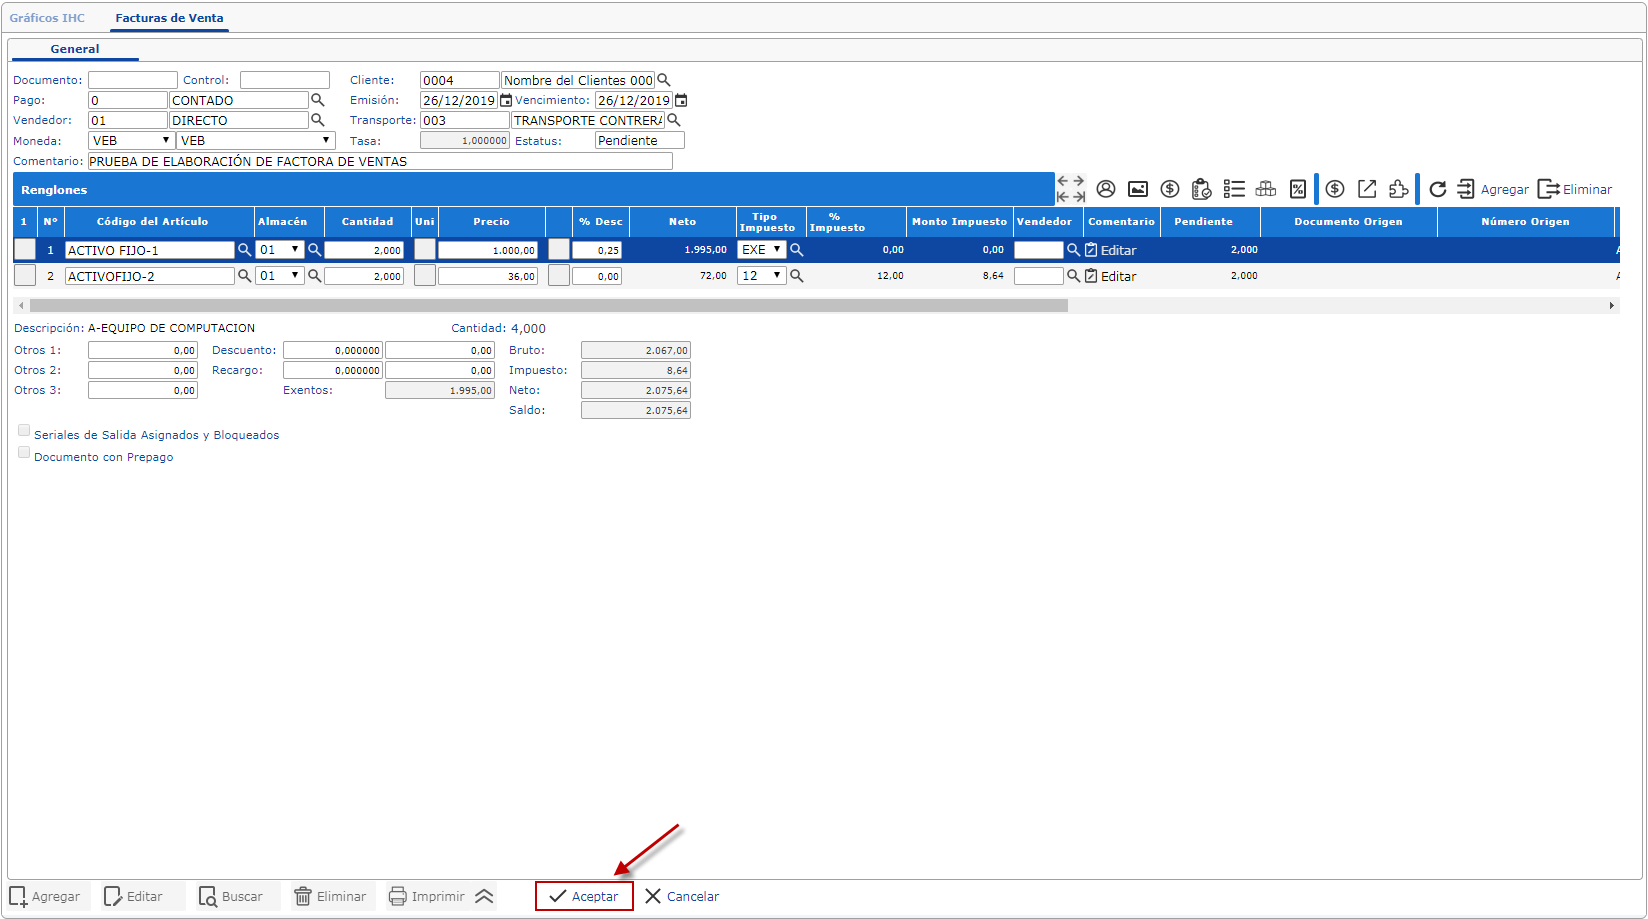Search for a client with magnifier icon

[663, 80]
